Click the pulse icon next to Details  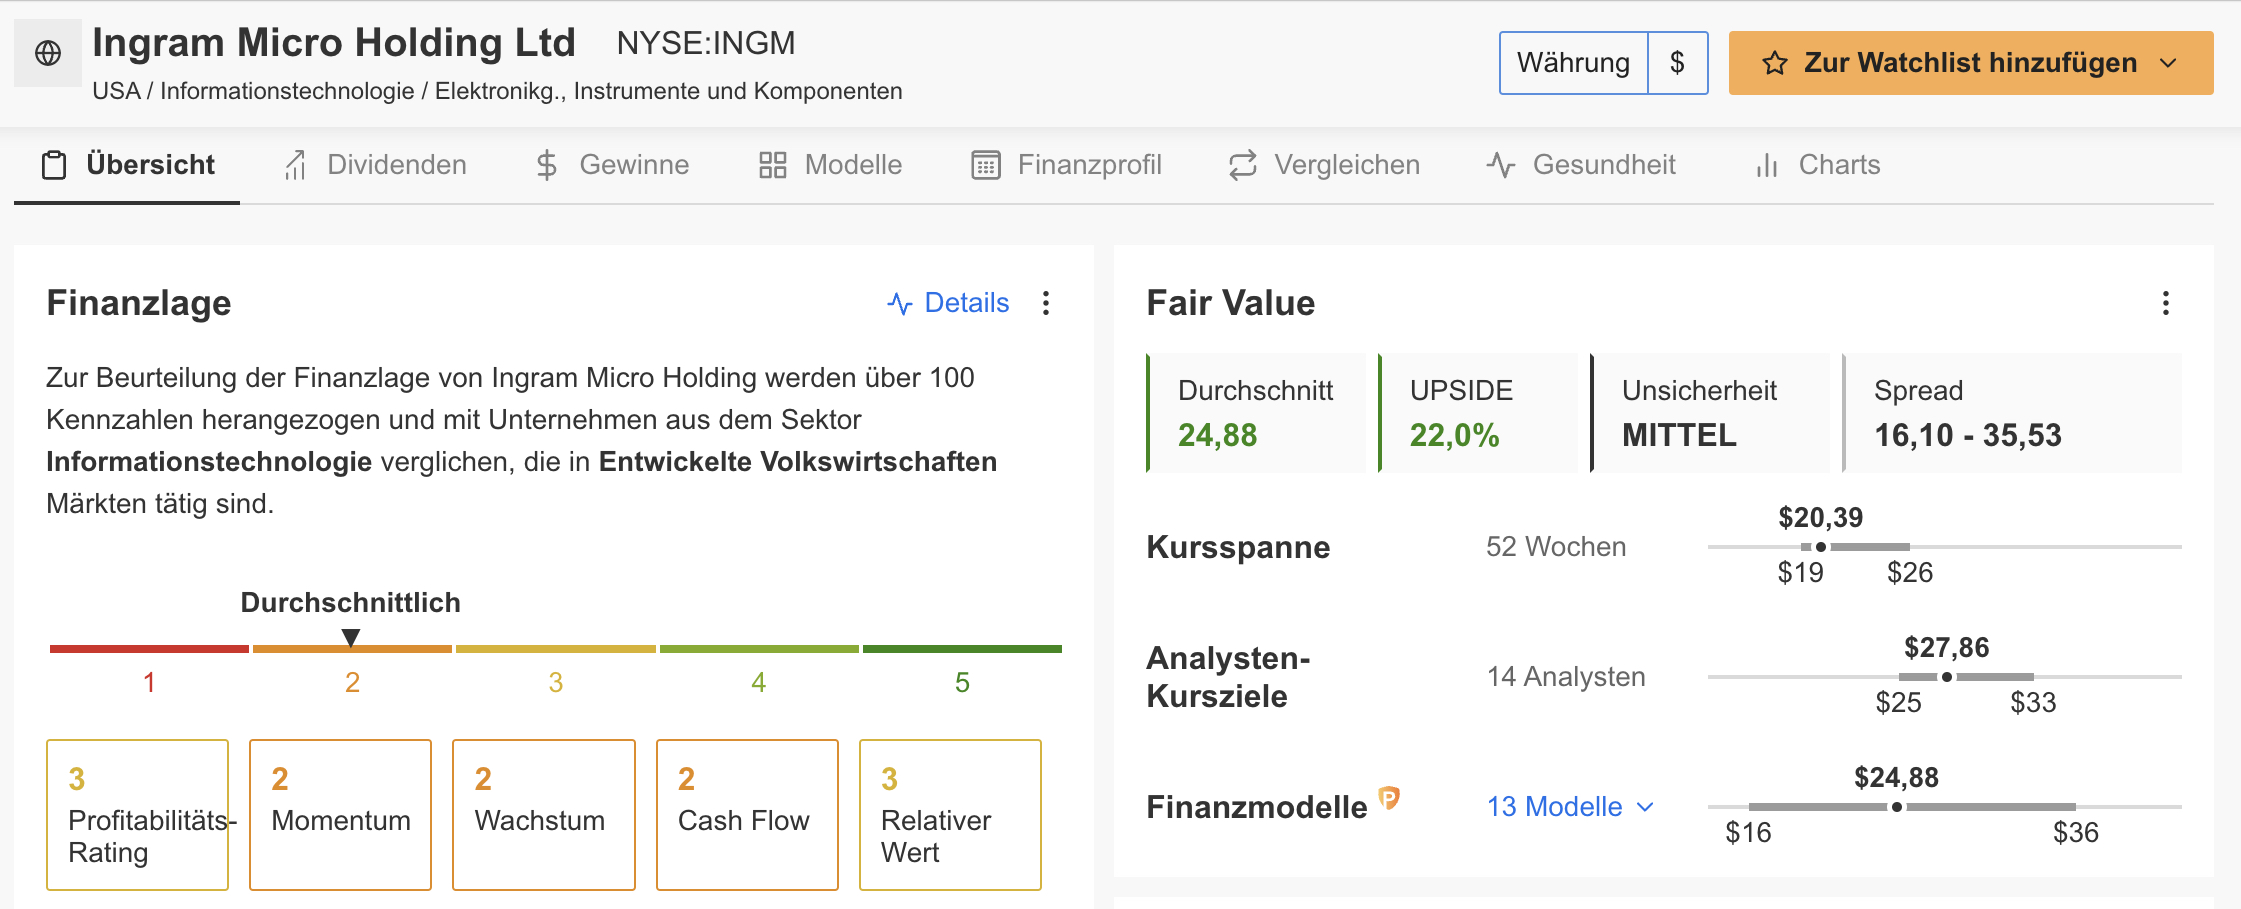pyautogui.click(x=900, y=303)
